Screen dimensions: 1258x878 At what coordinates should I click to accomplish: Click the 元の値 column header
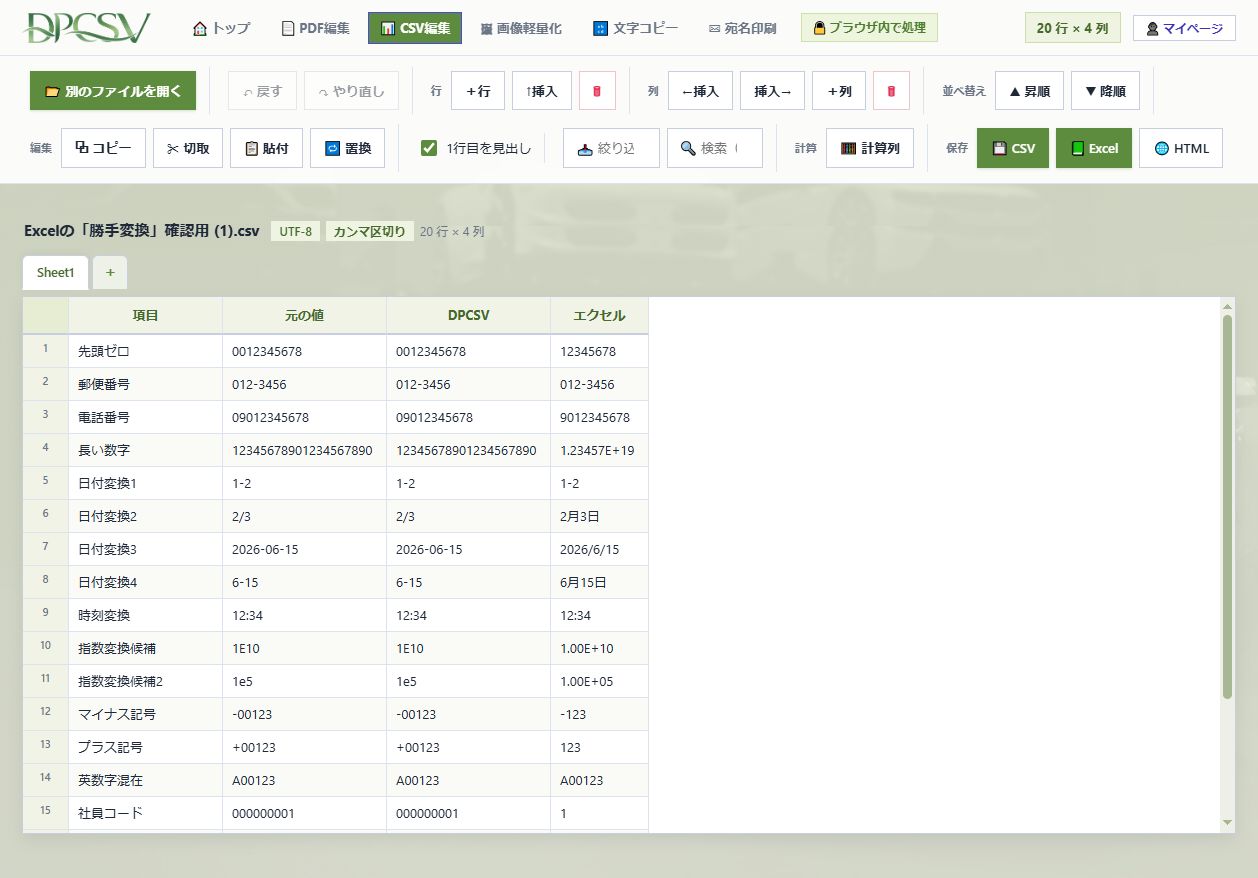pyautogui.click(x=304, y=315)
